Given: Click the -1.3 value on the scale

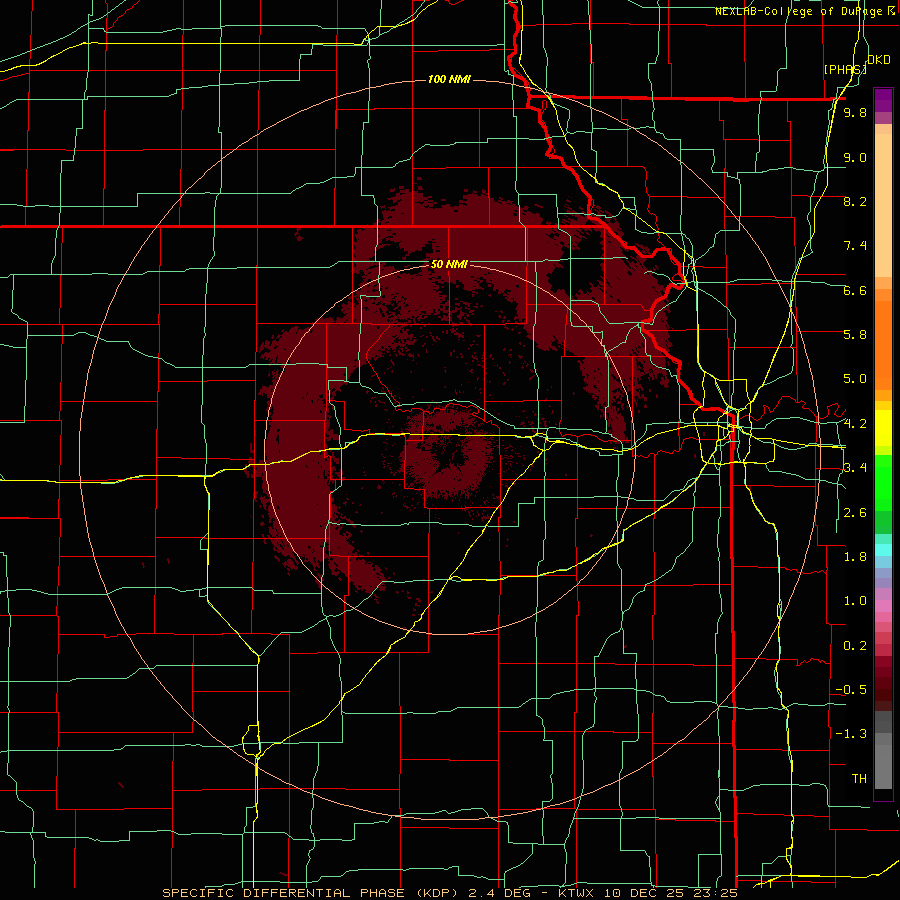Looking at the screenshot, I should pos(852,734).
